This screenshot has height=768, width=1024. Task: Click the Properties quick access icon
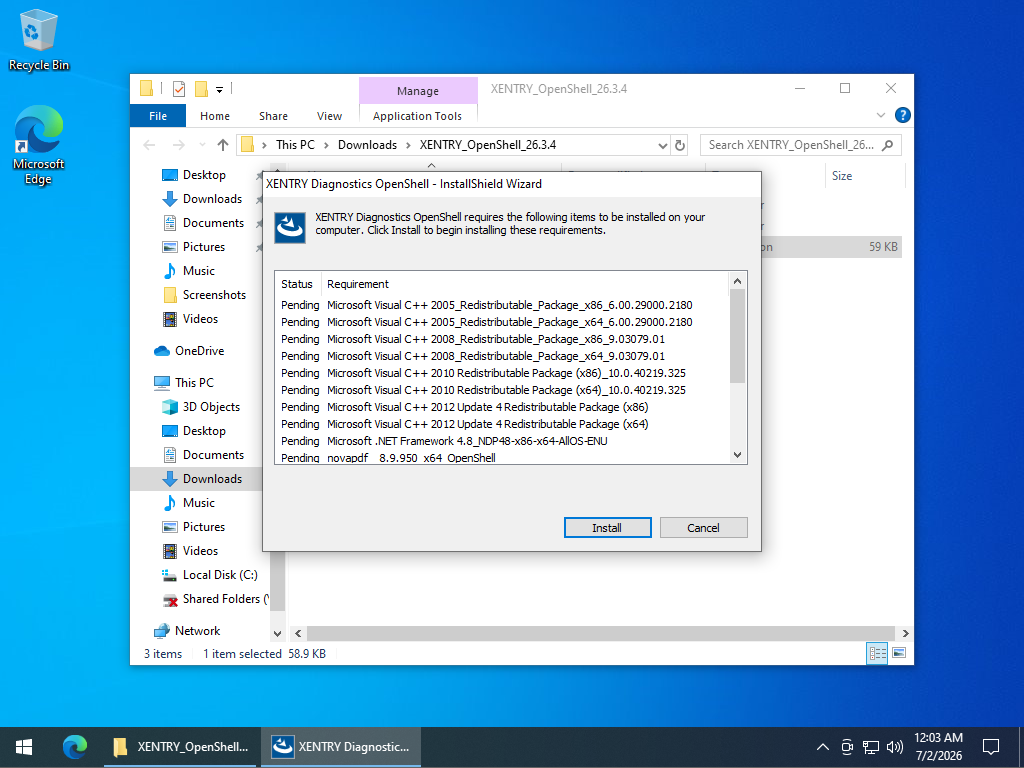pos(178,88)
